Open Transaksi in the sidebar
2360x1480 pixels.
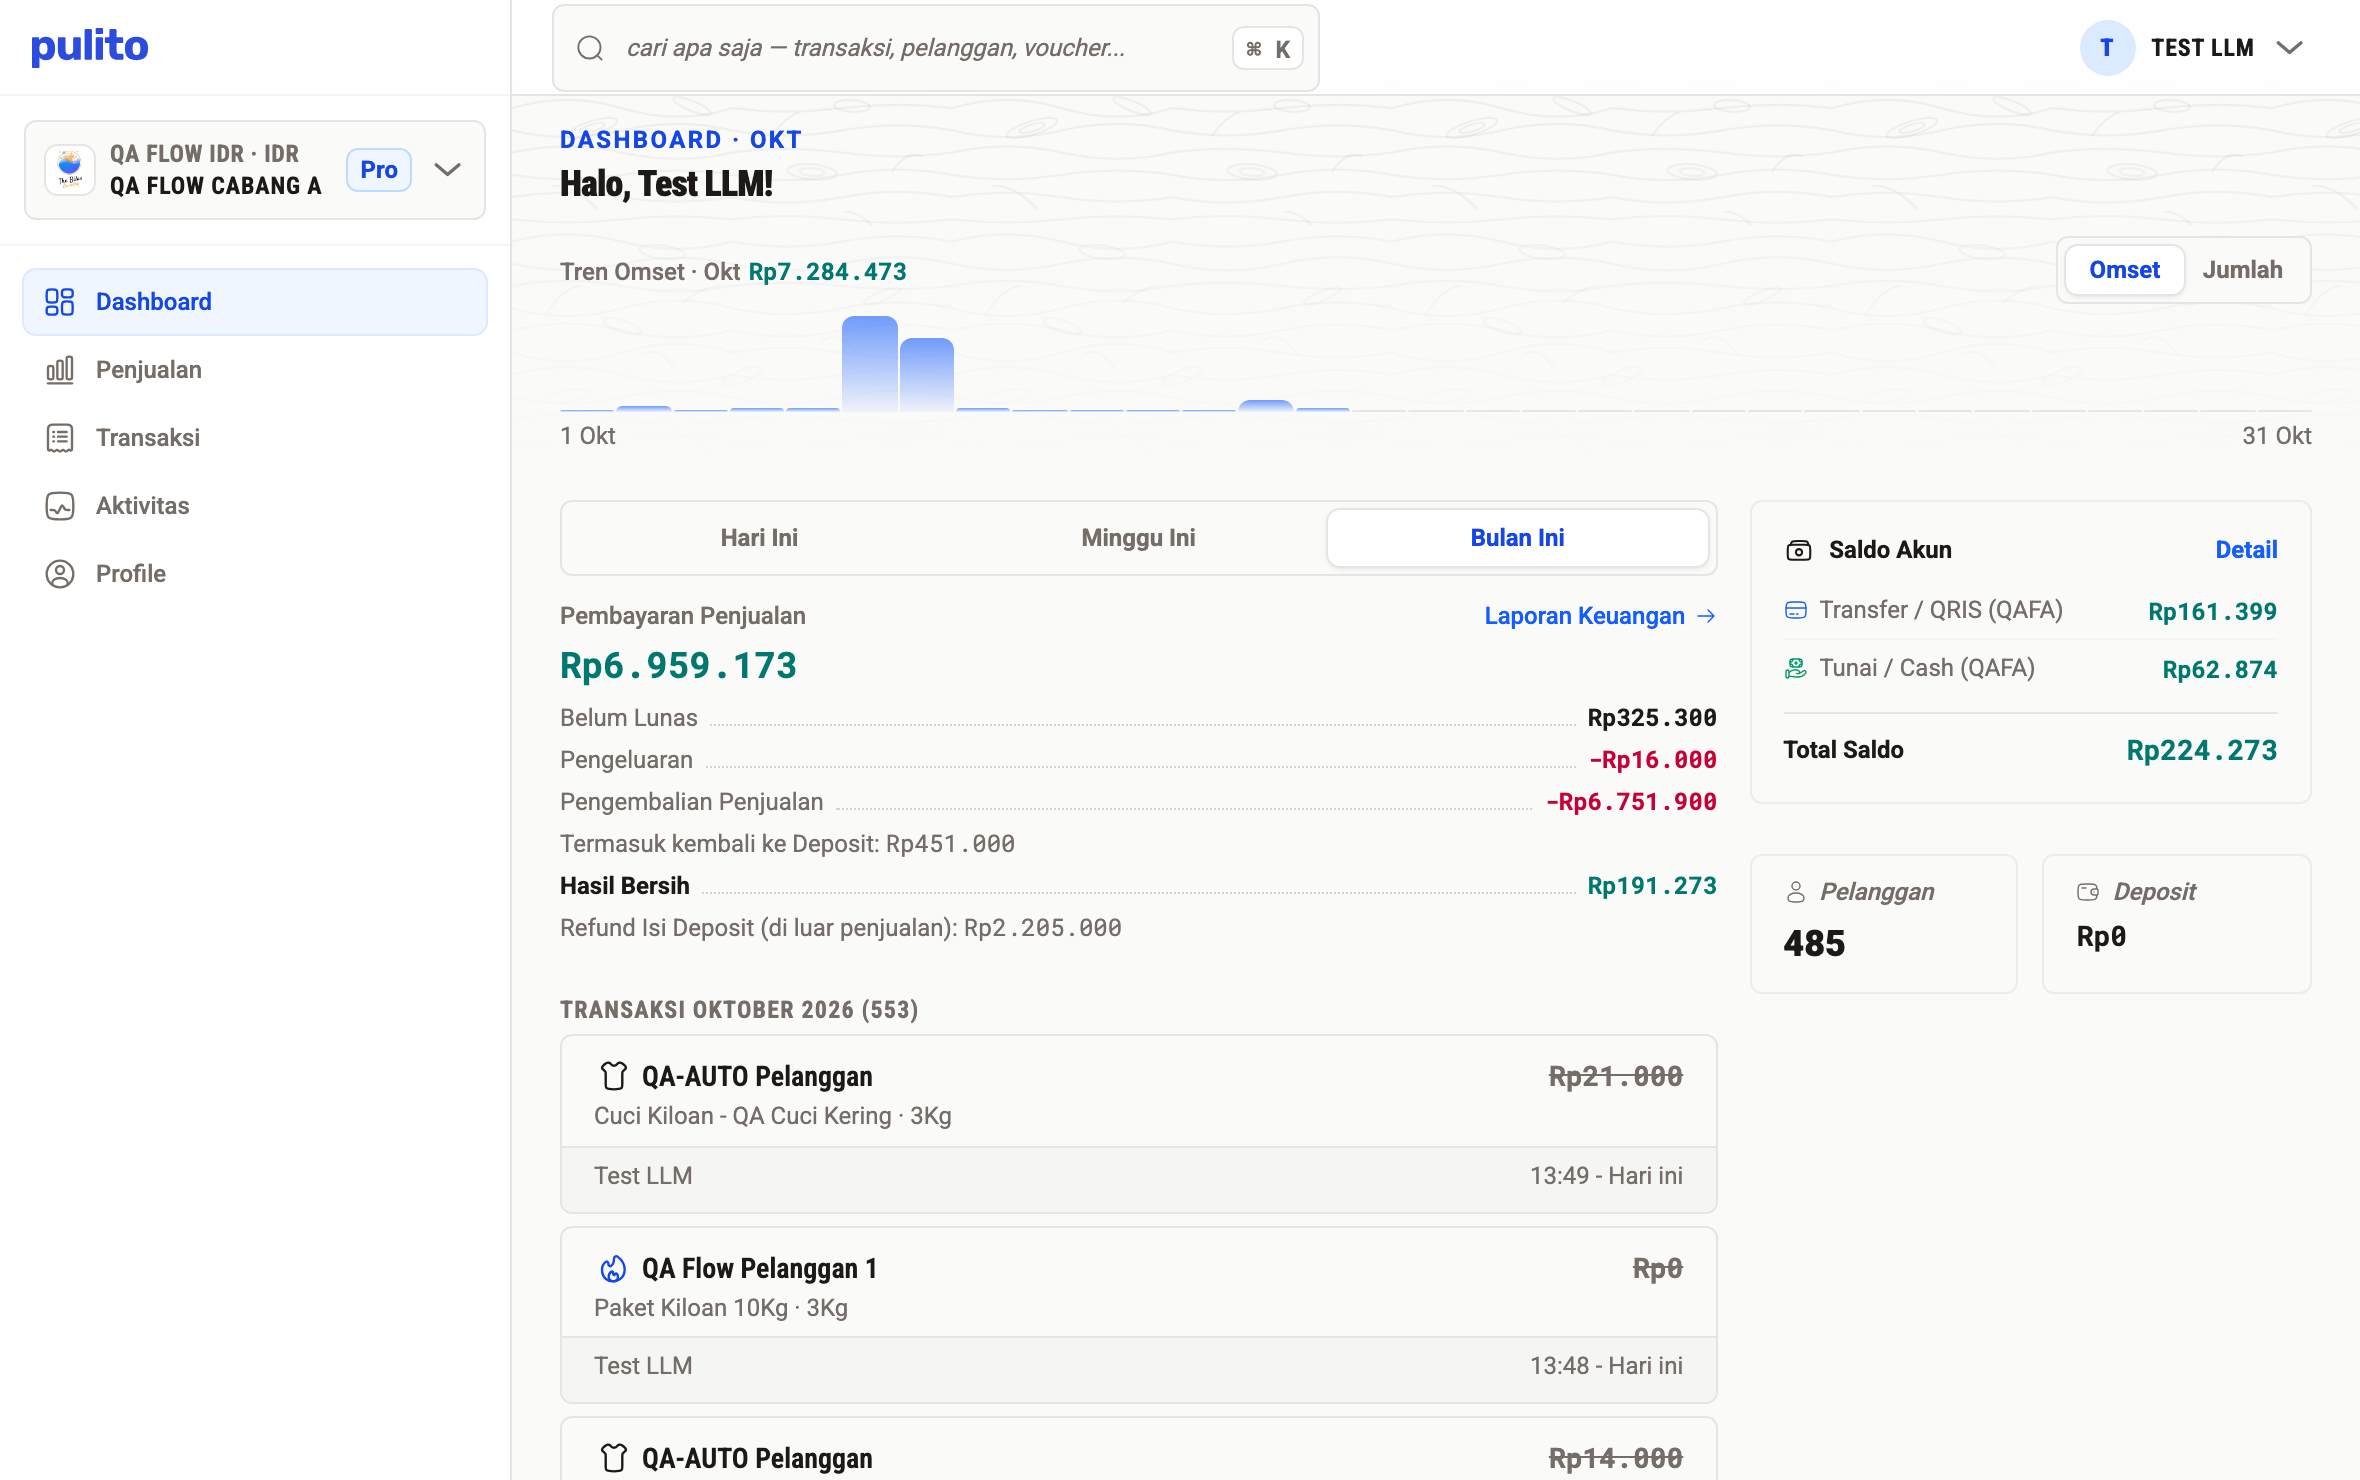[x=255, y=438]
